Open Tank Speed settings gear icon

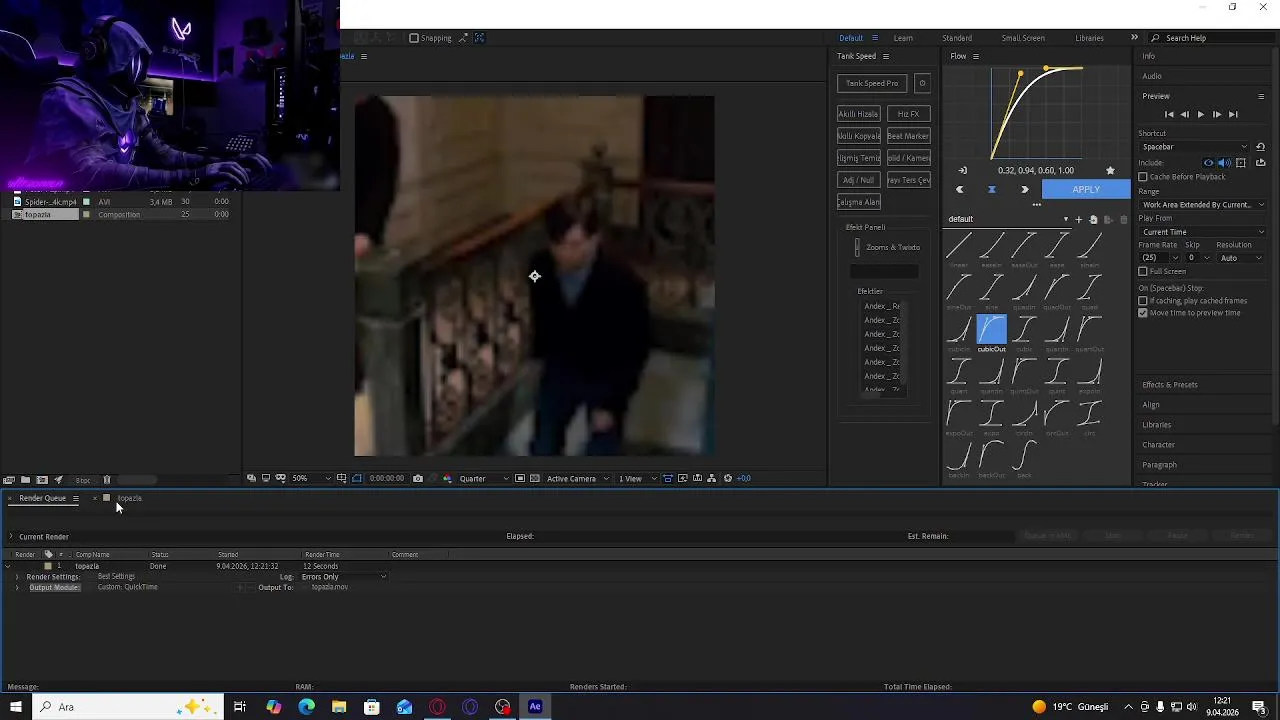[922, 83]
